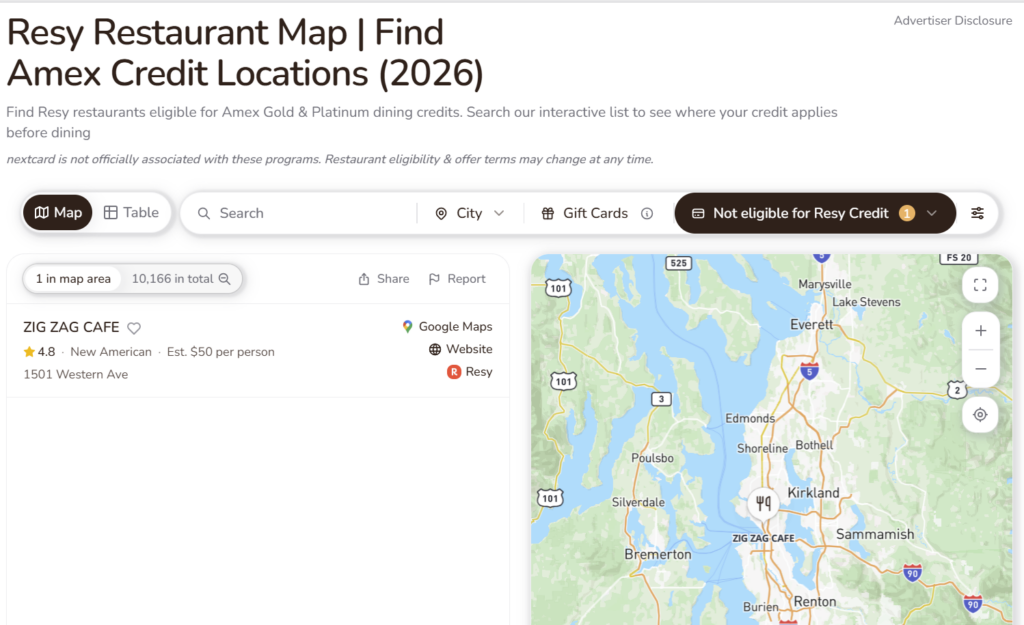Click the magnifier icon in search bar
Screen dimensions: 1024x625
coord(204,214)
